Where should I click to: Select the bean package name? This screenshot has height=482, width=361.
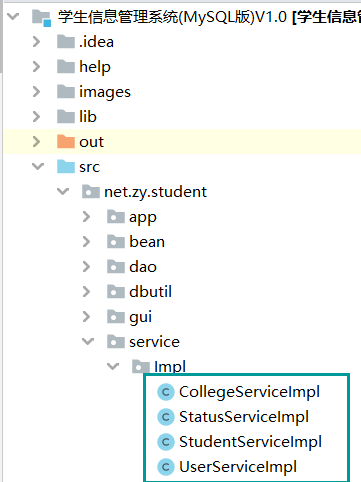click(147, 242)
